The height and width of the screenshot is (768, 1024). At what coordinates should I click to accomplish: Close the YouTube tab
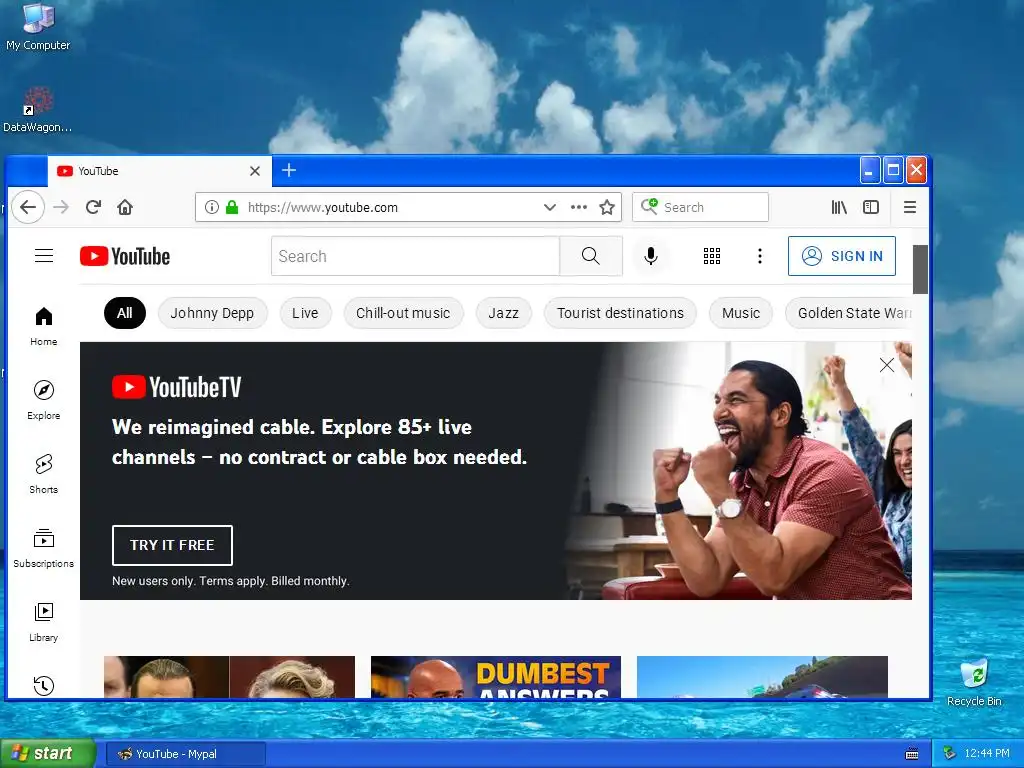[x=255, y=171]
